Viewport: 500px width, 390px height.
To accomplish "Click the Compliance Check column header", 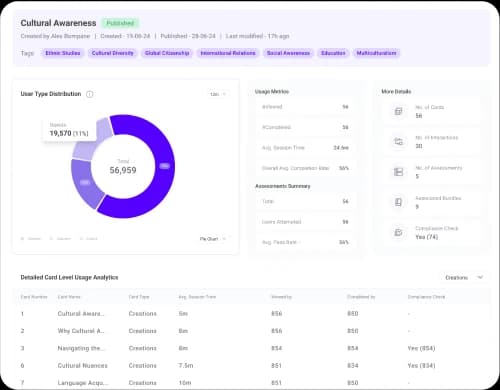I will coord(426,297).
